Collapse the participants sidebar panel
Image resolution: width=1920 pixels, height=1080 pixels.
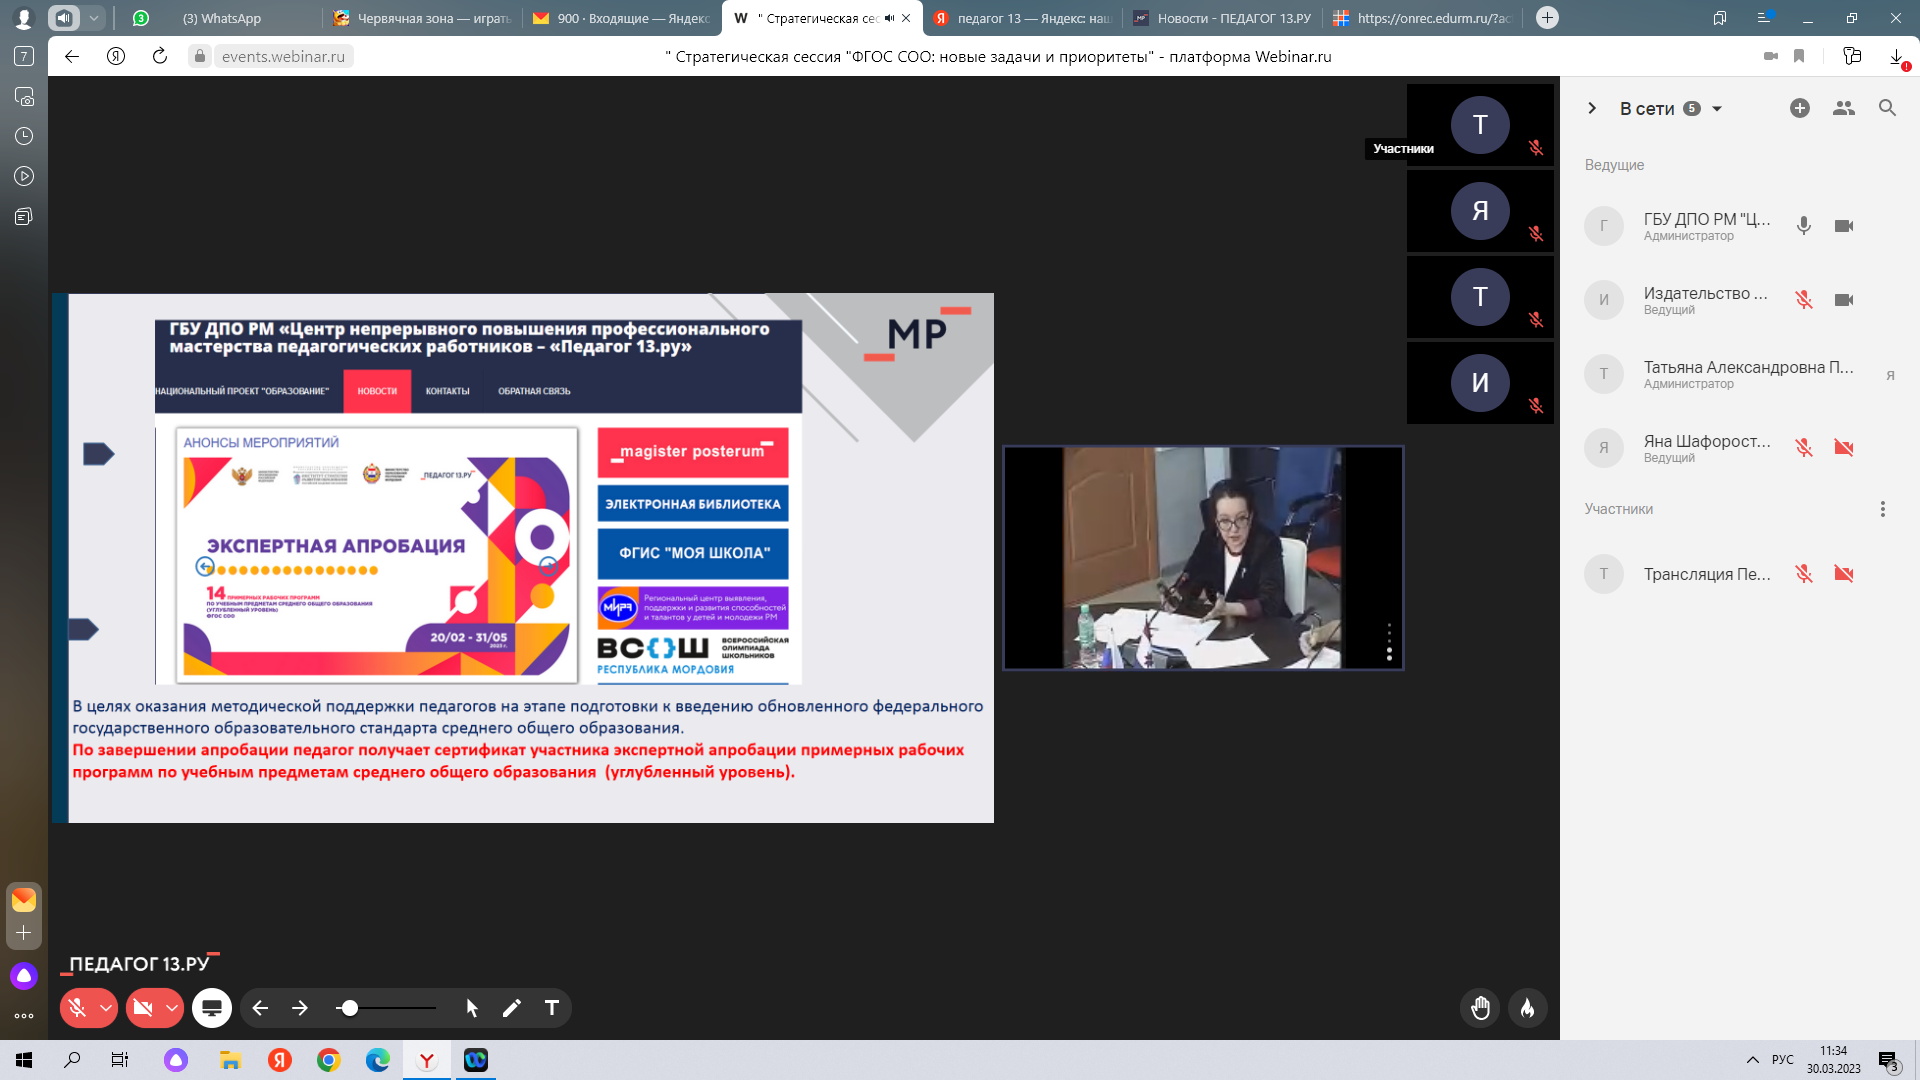[1592, 108]
